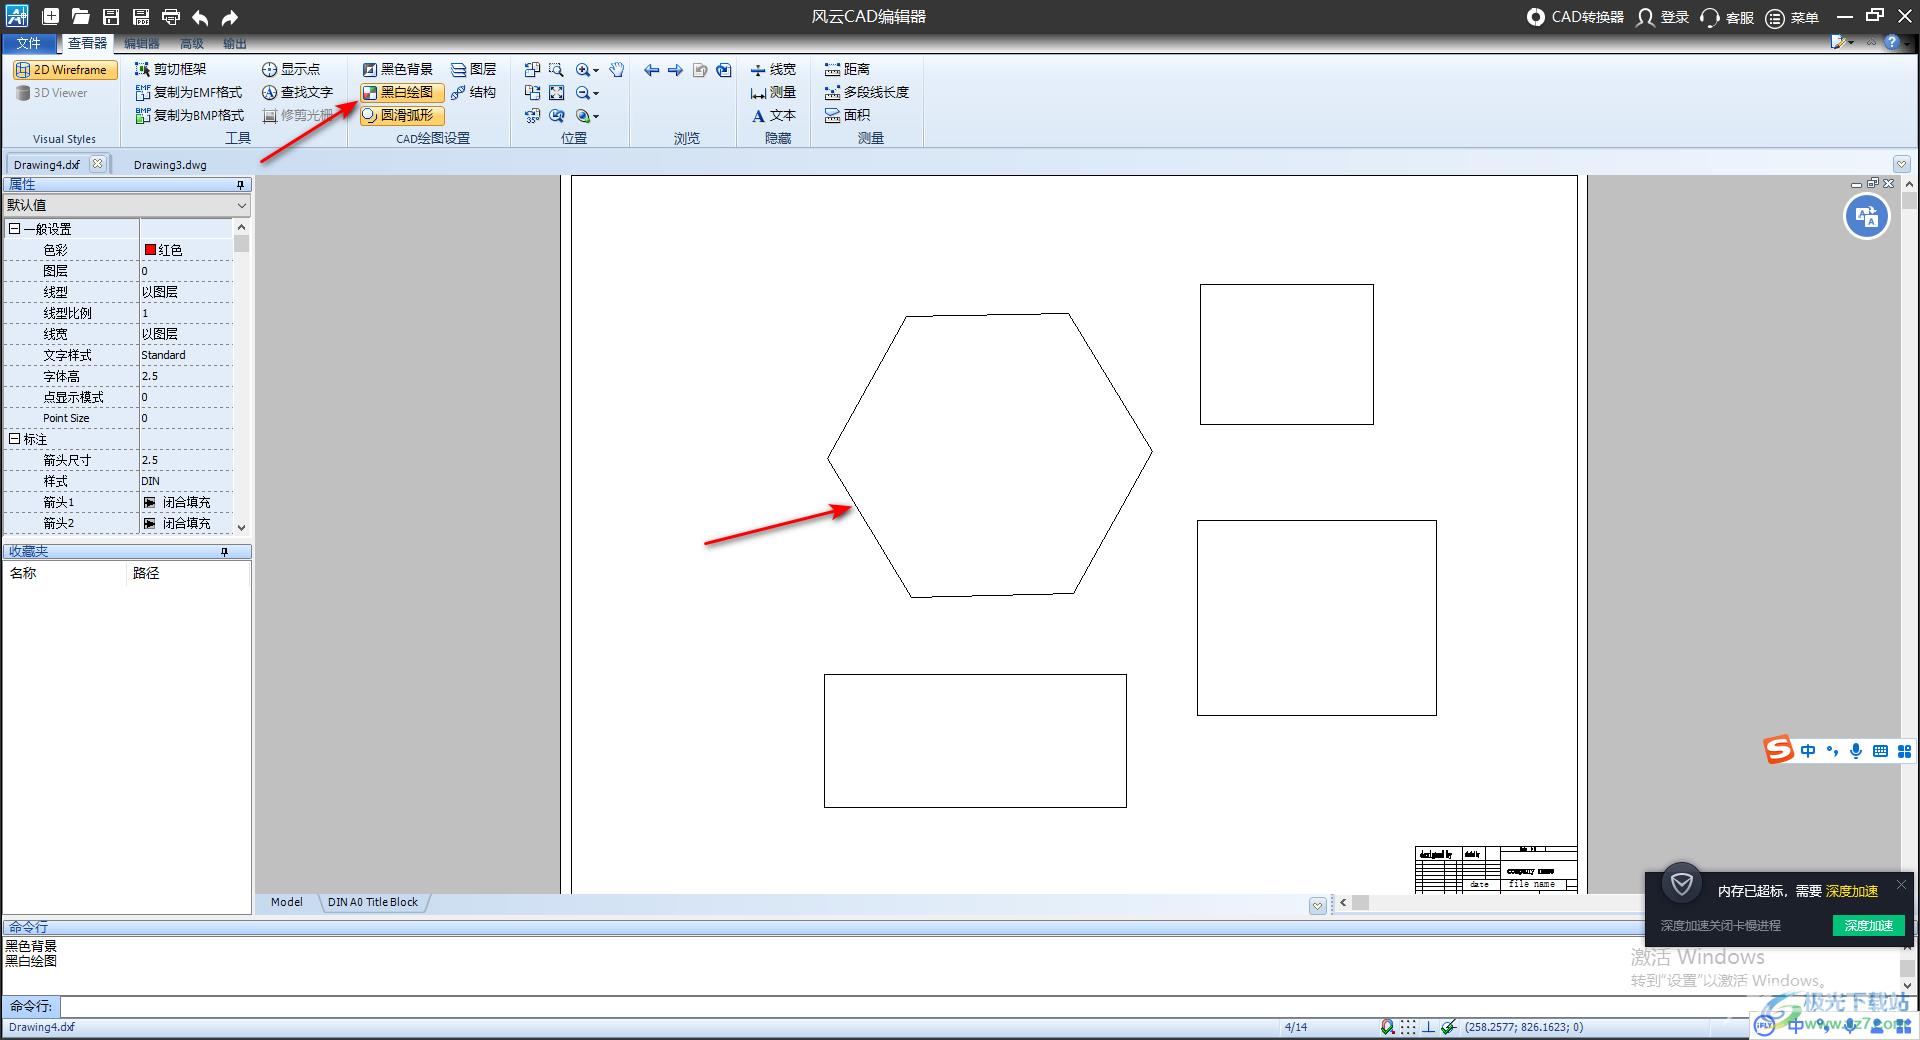The image size is (1920, 1040).
Task: Click the properties panel vertical scrollbar
Action: (x=241, y=377)
